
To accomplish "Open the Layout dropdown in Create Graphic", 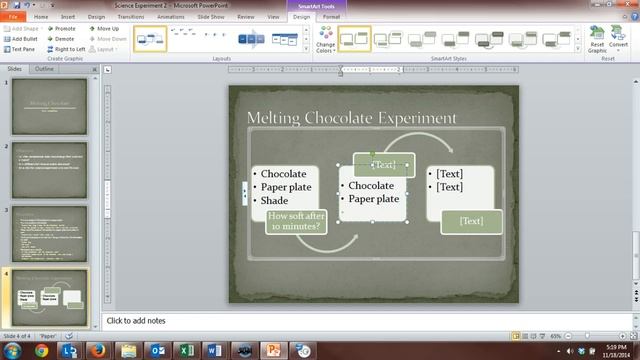I will point(104,49).
